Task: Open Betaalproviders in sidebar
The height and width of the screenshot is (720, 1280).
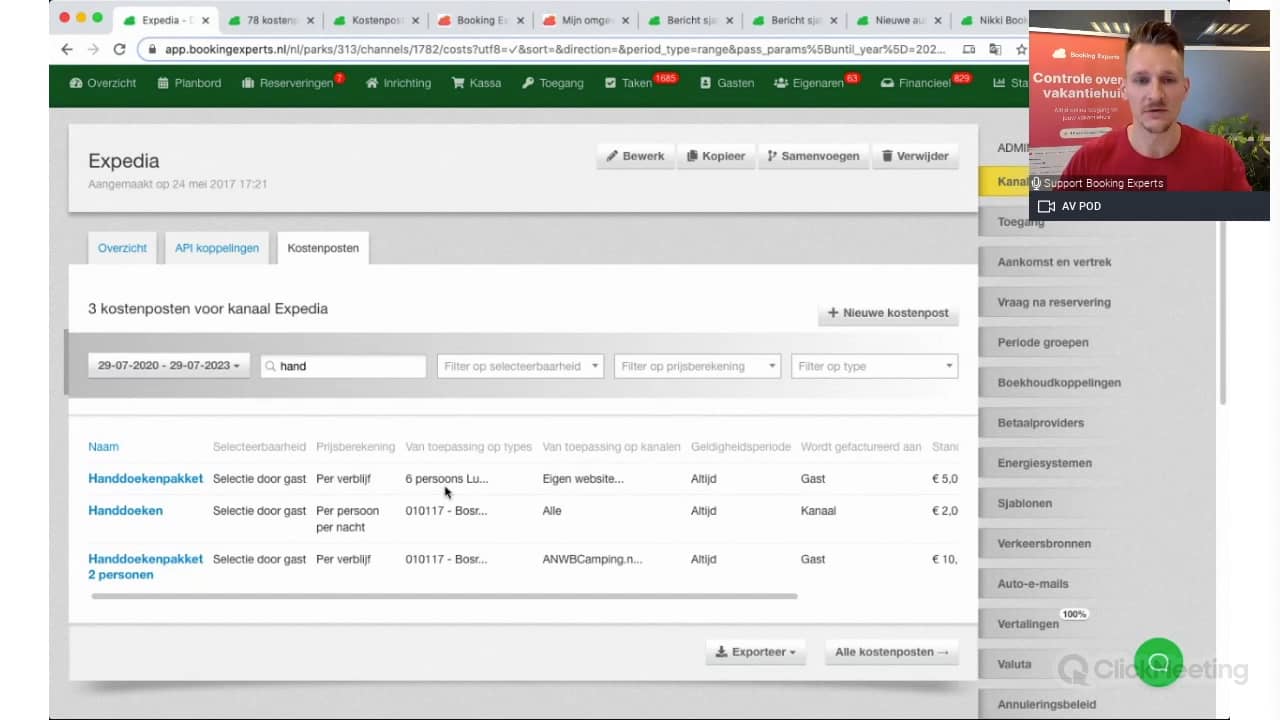Action: (1041, 423)
